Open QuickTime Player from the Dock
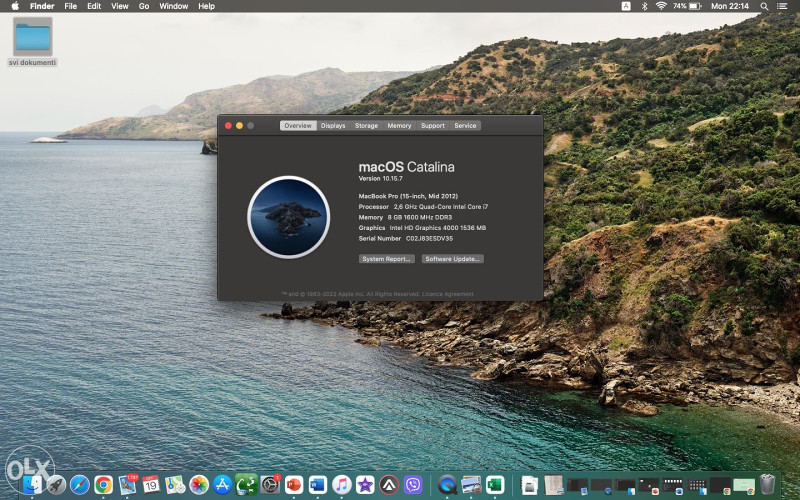The height and width of the screenshot is (500, 800). point(447,485)
